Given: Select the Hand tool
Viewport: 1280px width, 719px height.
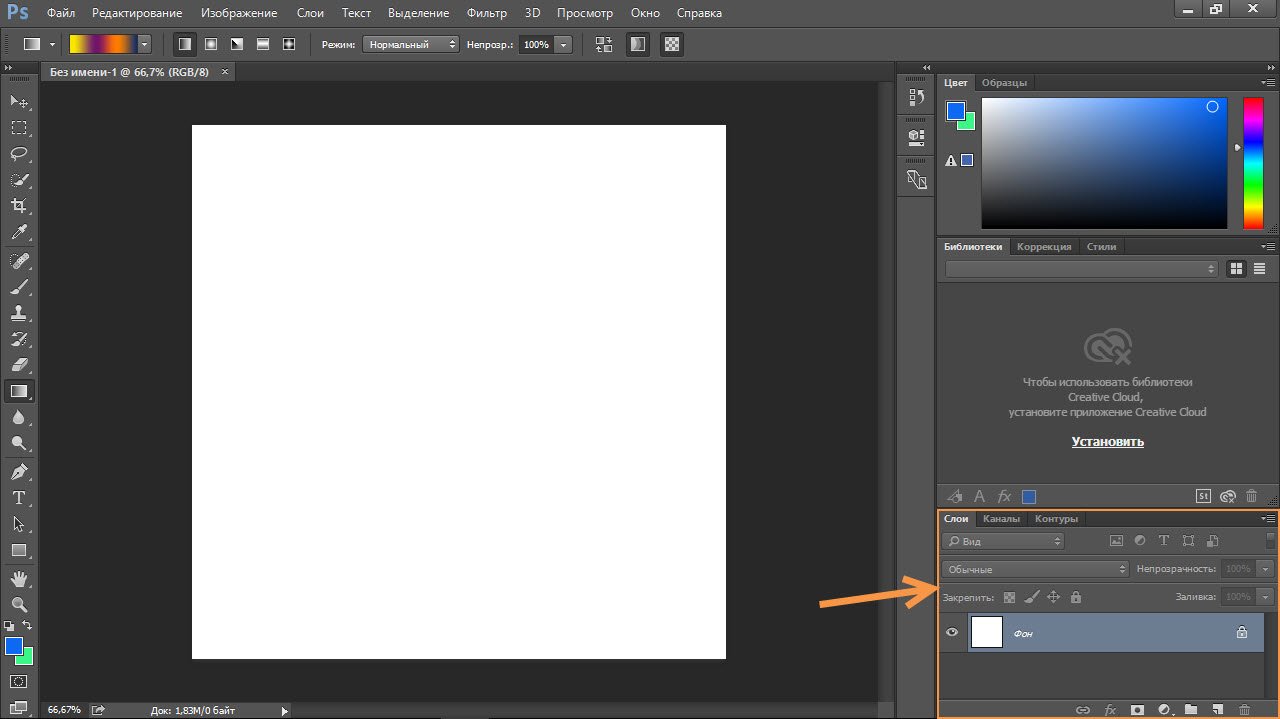Looking at the screenshot, I should pyautogui.click(x=19, y=578).
